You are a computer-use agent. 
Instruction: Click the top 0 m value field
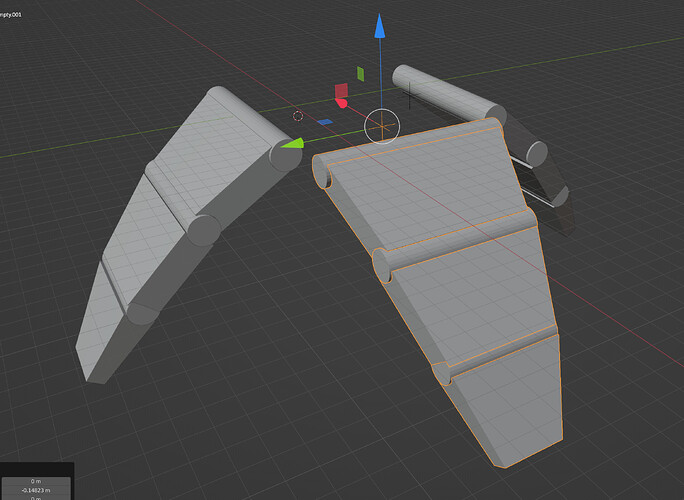[x=36, y=481]
